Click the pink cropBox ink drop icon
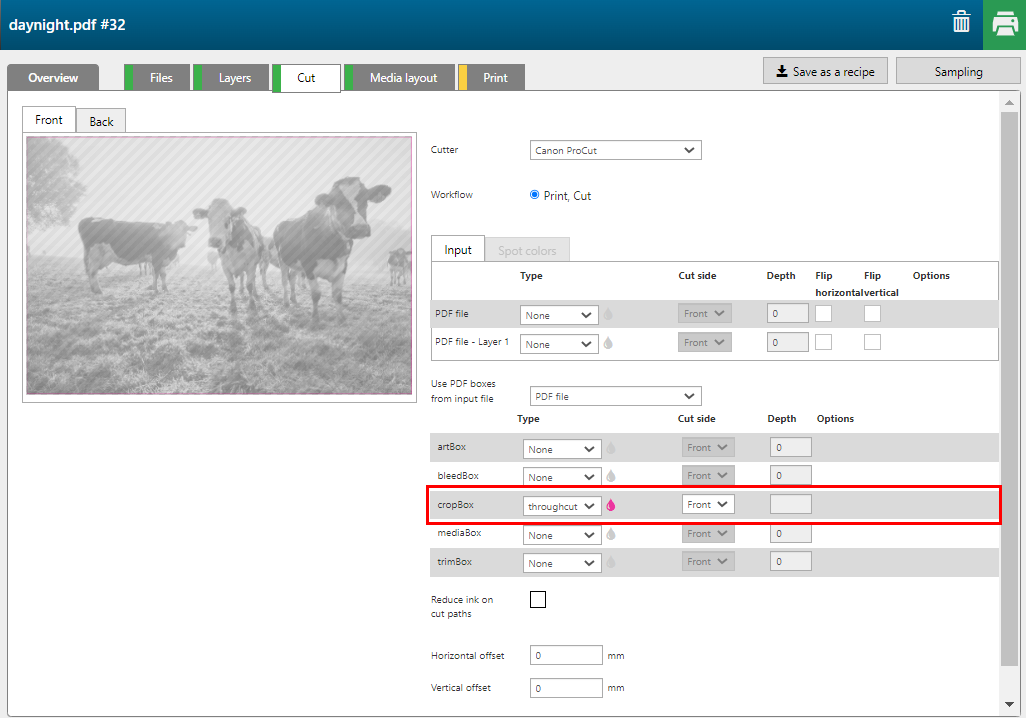 [x=611, y=505]
